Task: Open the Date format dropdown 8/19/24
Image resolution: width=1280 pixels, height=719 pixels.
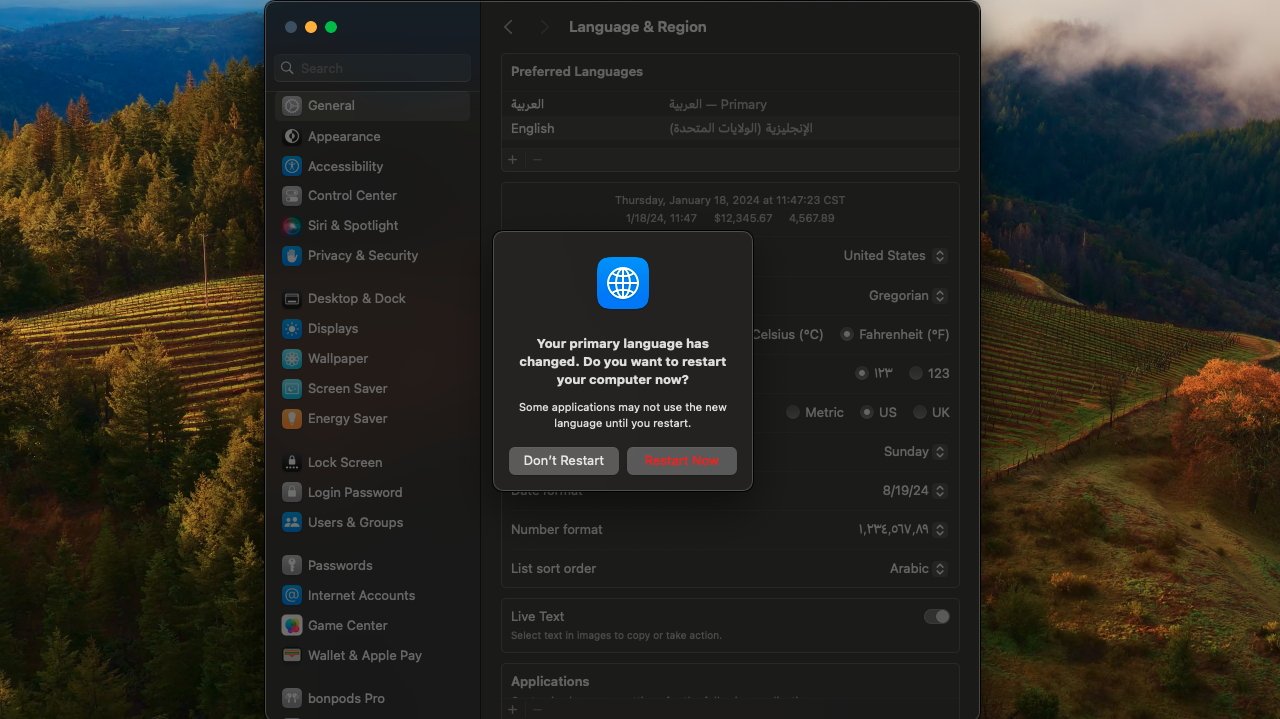Action: coord(914,491)
